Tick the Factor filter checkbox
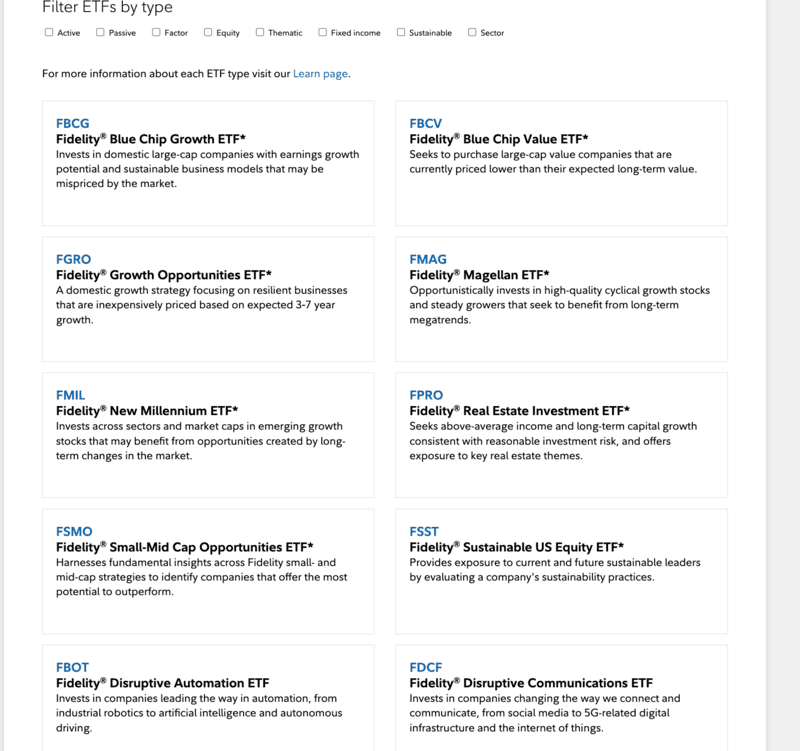This screenshot has height=751, width=800. click(156, 33)
